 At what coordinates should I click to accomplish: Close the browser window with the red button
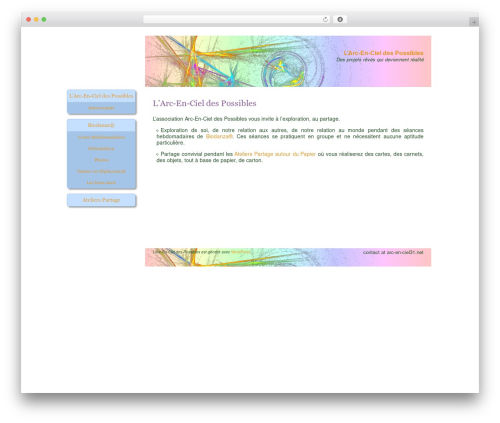pos(29,19)
